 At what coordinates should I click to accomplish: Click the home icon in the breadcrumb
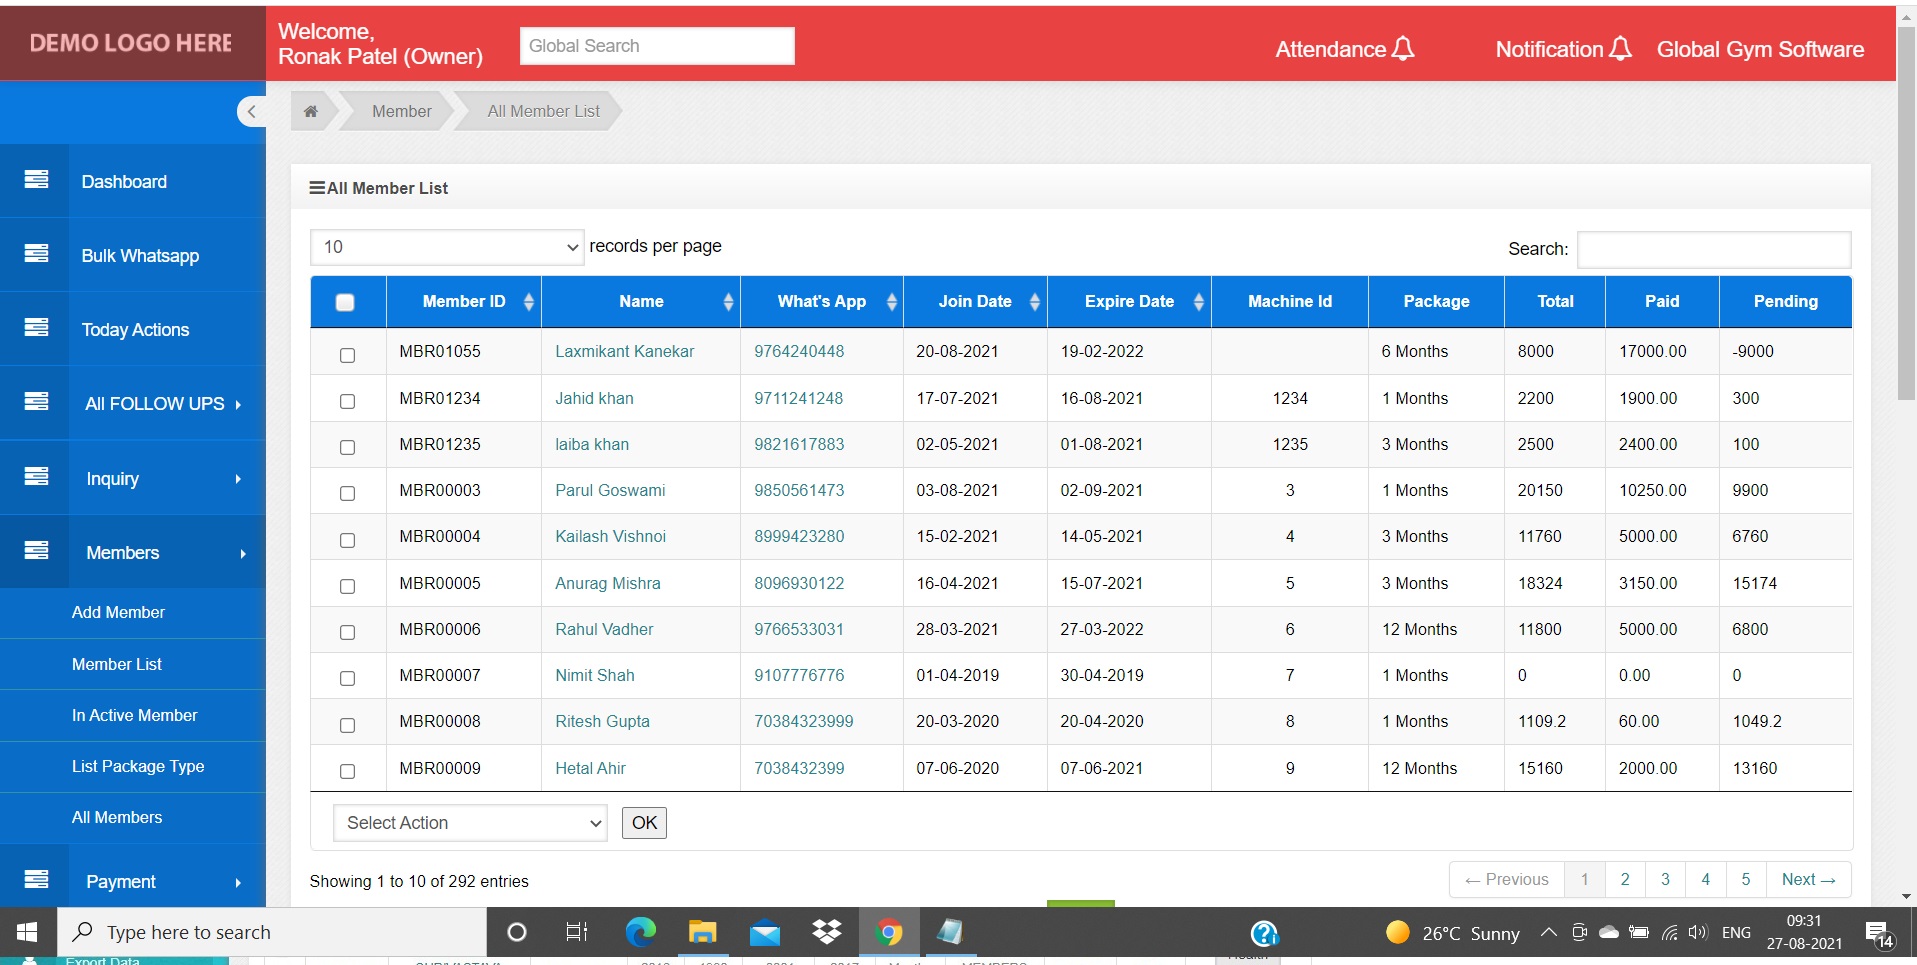310,111
